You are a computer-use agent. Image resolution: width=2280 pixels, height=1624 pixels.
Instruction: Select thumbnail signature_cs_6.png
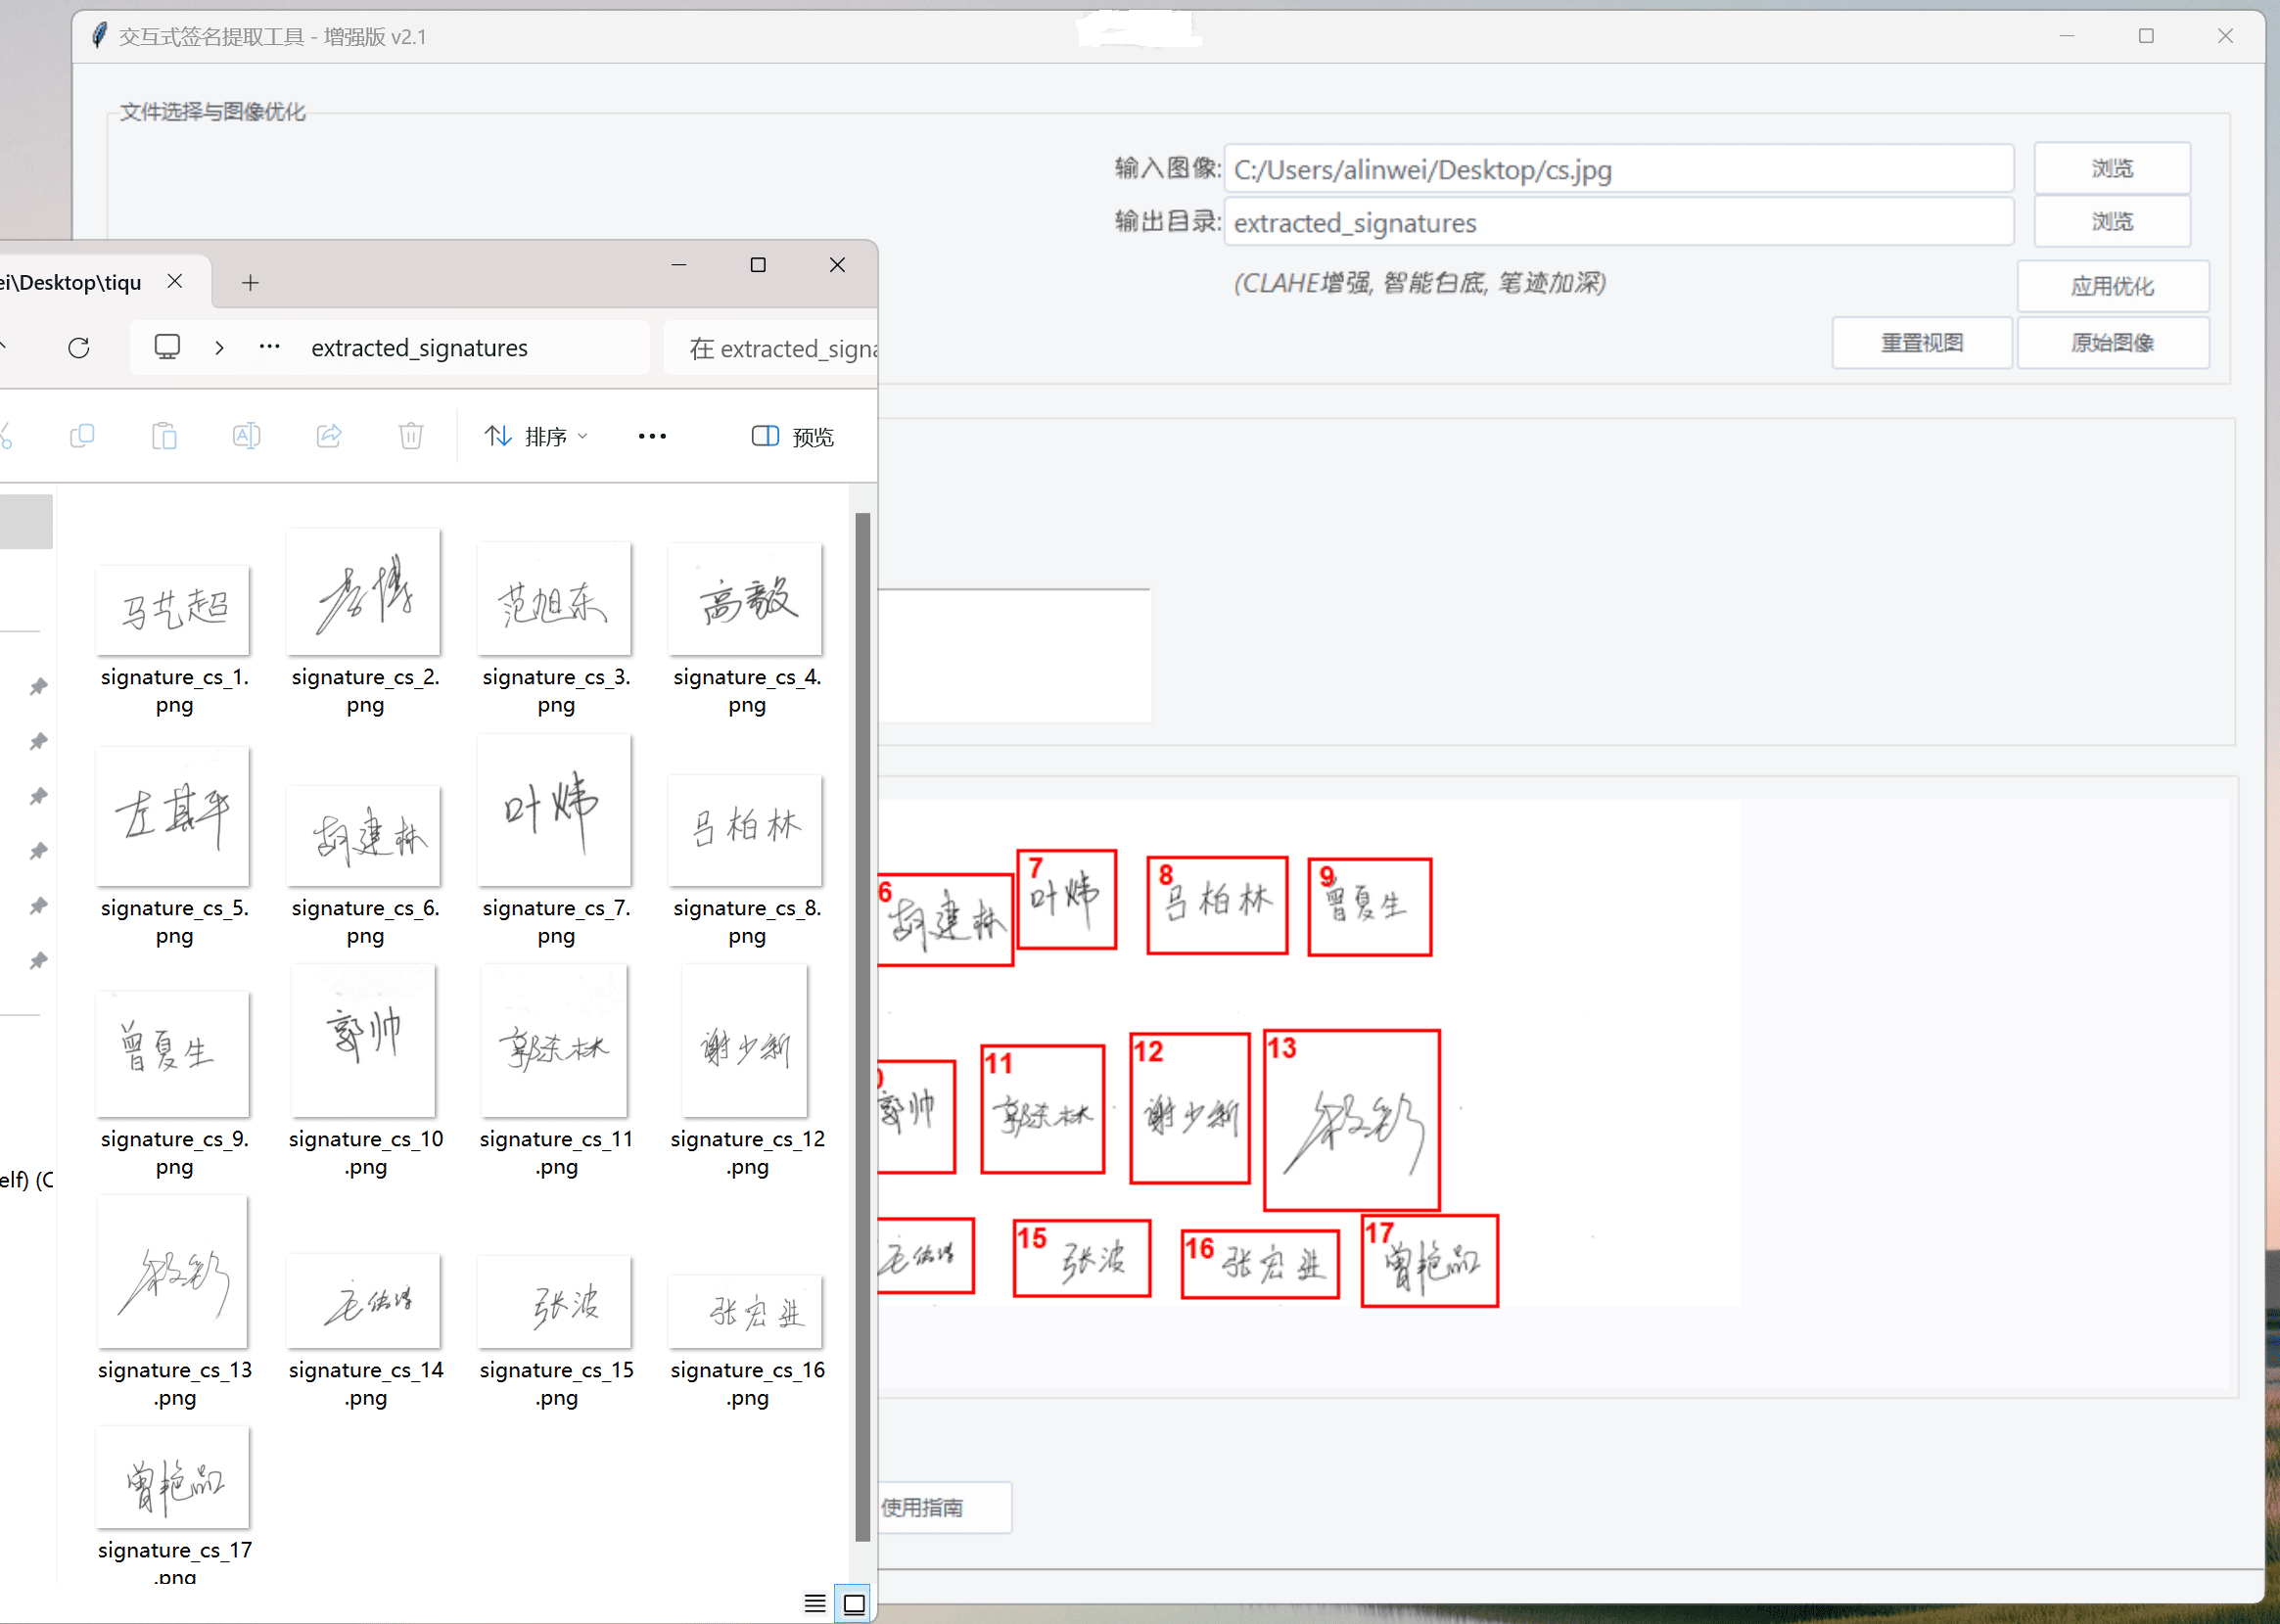tap(364, 835)
